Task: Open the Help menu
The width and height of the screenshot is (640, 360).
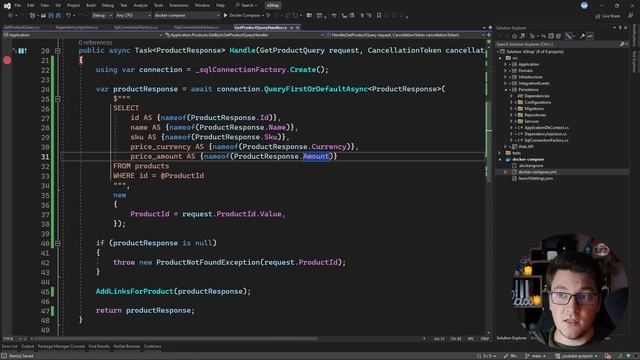Action: point(220,5)
